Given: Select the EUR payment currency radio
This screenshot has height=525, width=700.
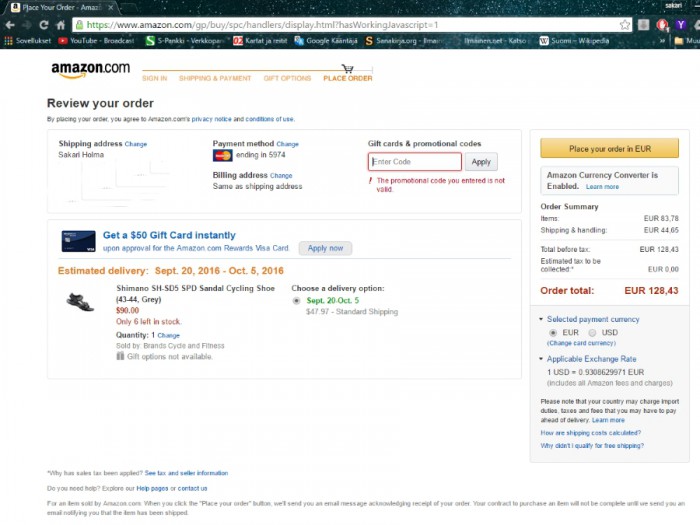Looking at the screenshot, I should coord(553,333).
